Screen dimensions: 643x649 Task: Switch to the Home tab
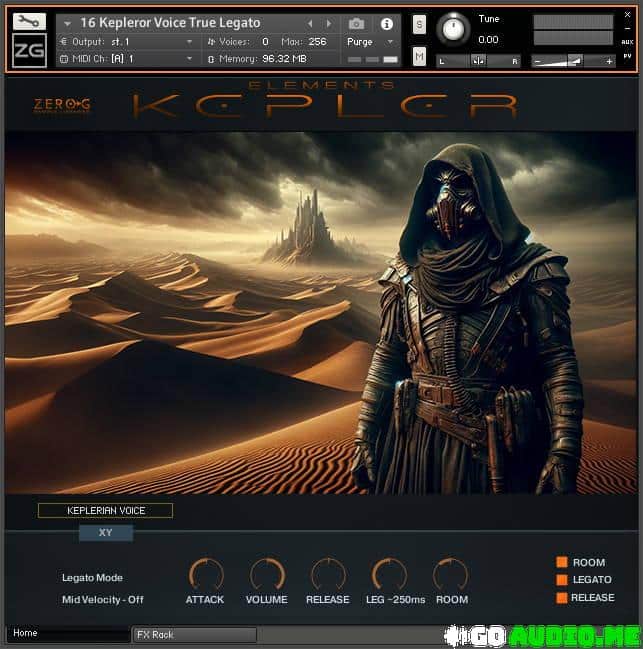click(68, 633)
